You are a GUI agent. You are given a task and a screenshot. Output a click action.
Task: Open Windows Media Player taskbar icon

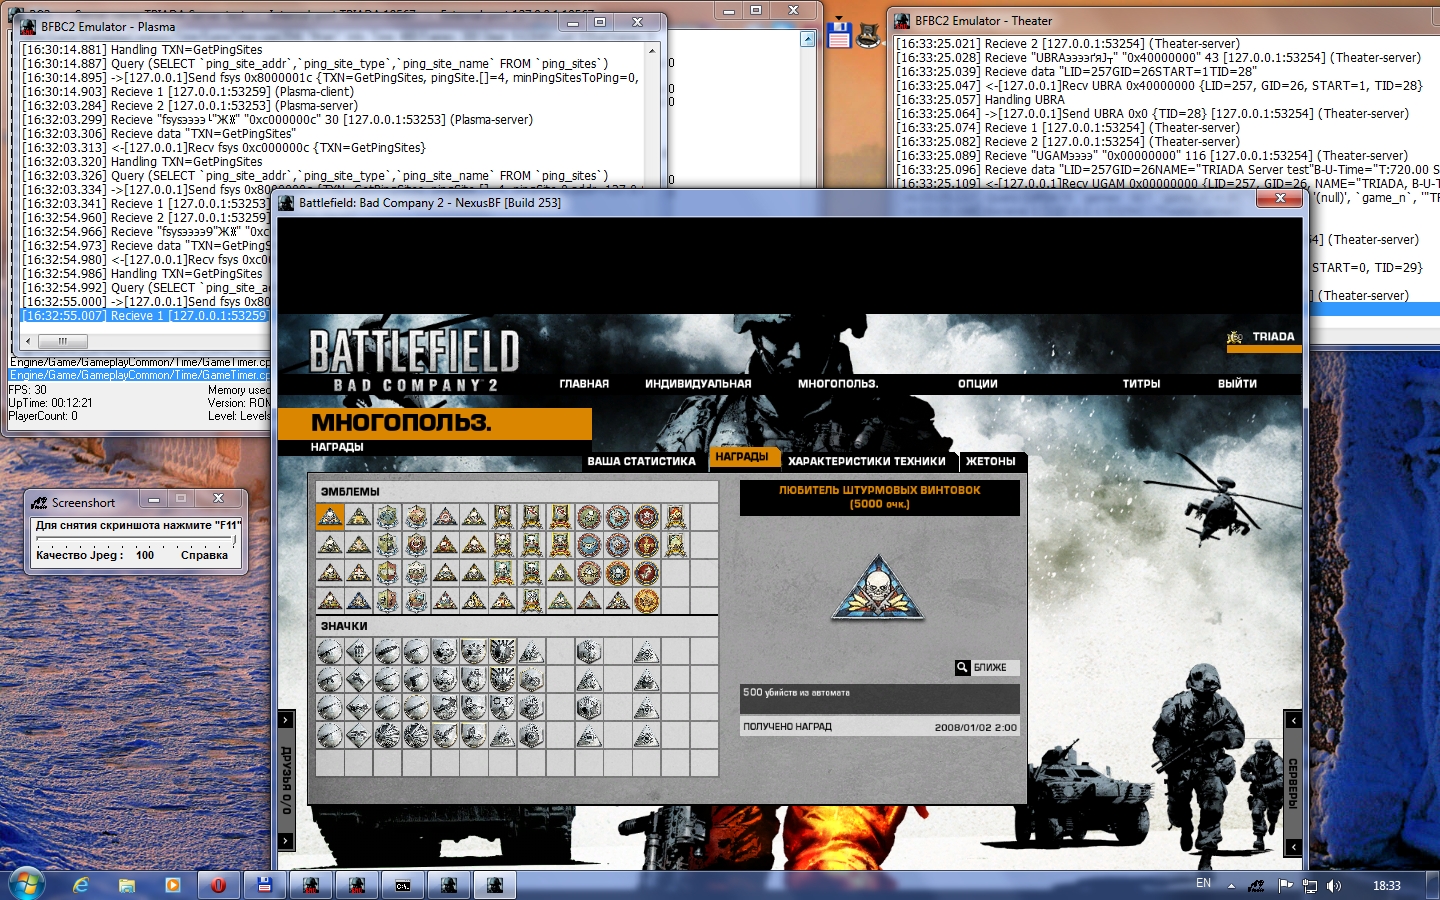[173, 885]
